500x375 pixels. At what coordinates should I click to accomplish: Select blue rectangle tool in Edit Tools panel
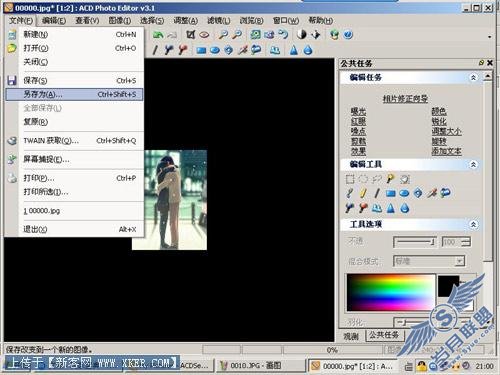390,193
